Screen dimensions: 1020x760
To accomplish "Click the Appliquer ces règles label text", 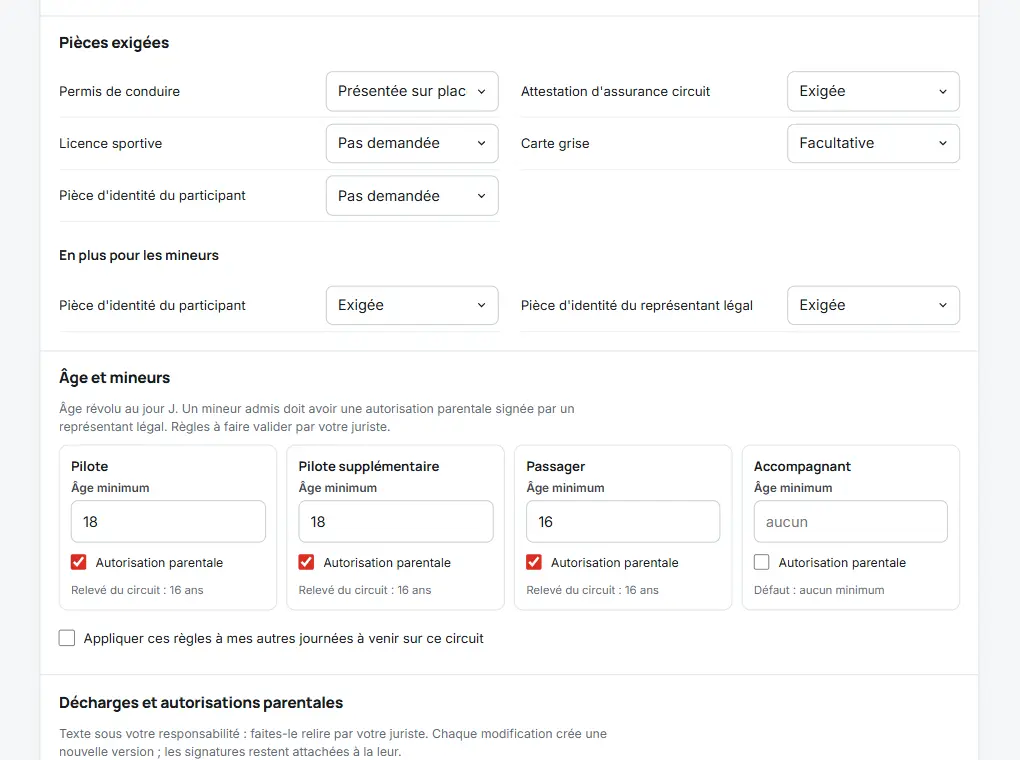I will coord(284,638).
